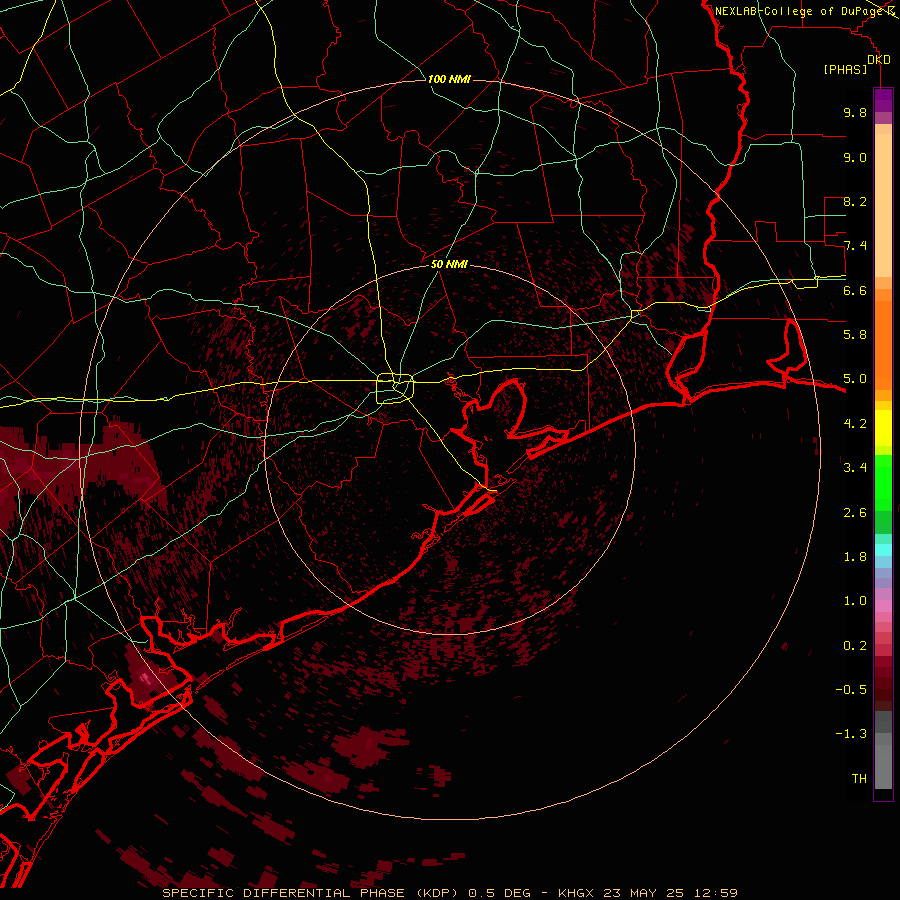Click the 1.0 color scale value
The height and width of the screenshot is (900, 900).
coord(855,601)
